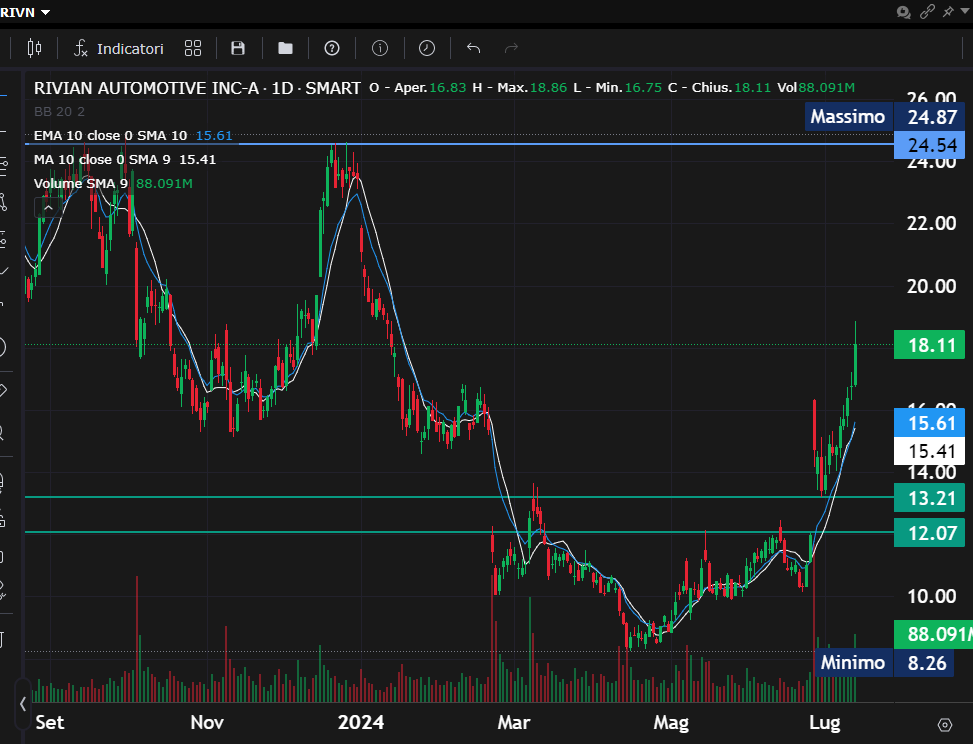
Task: Click the load chart folder icon
Action: (285, 48)
